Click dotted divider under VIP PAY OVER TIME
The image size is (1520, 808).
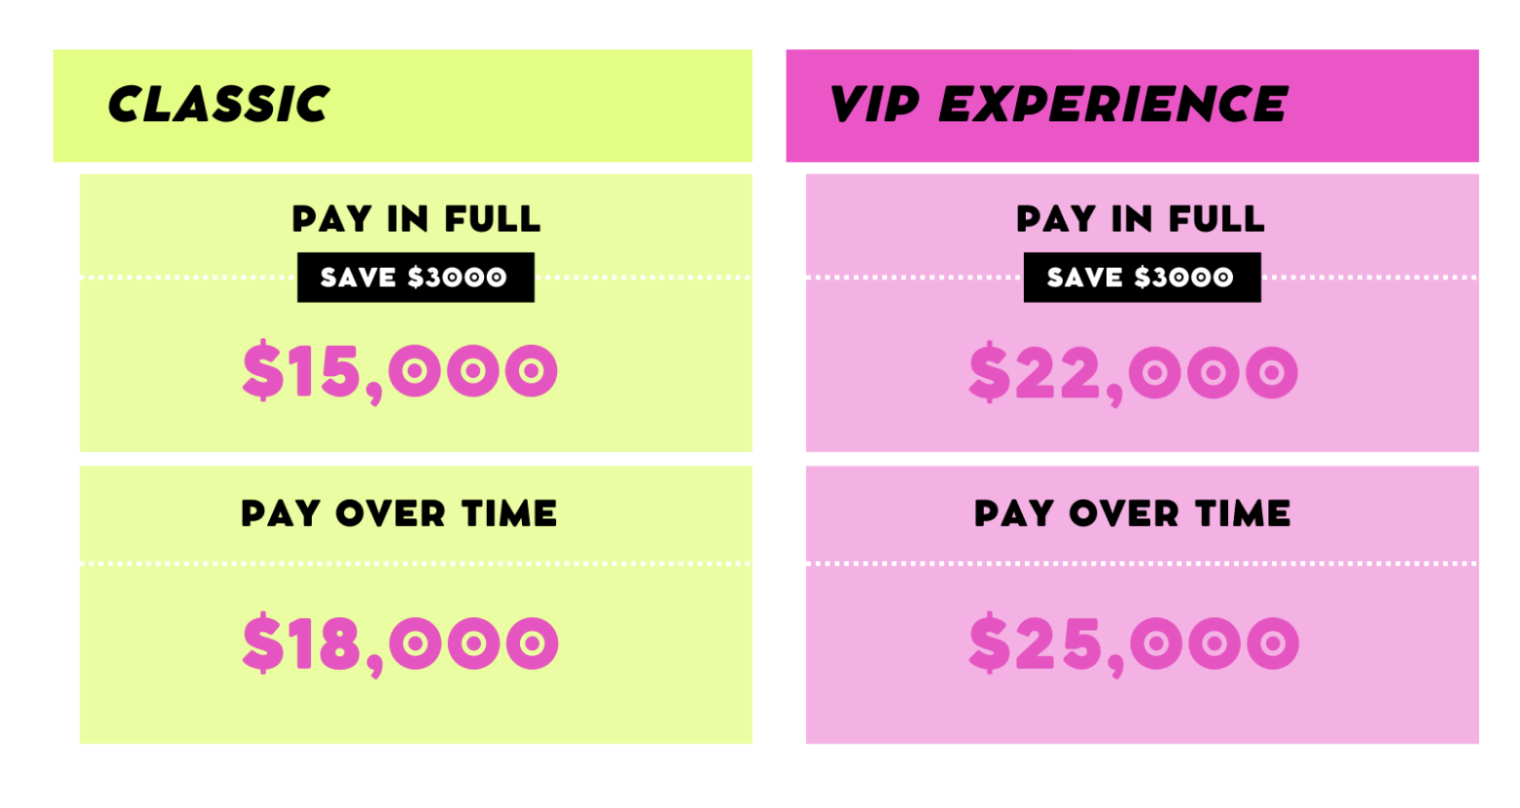click(x=1141, y=564)
